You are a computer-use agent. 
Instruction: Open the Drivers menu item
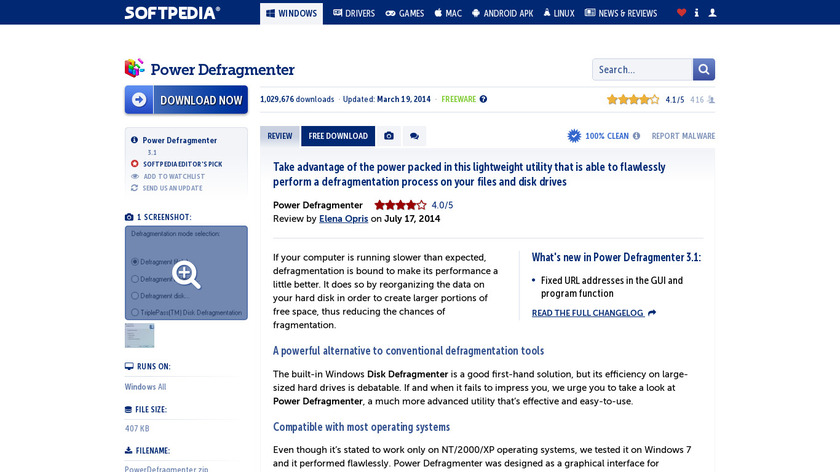point(354,13)
